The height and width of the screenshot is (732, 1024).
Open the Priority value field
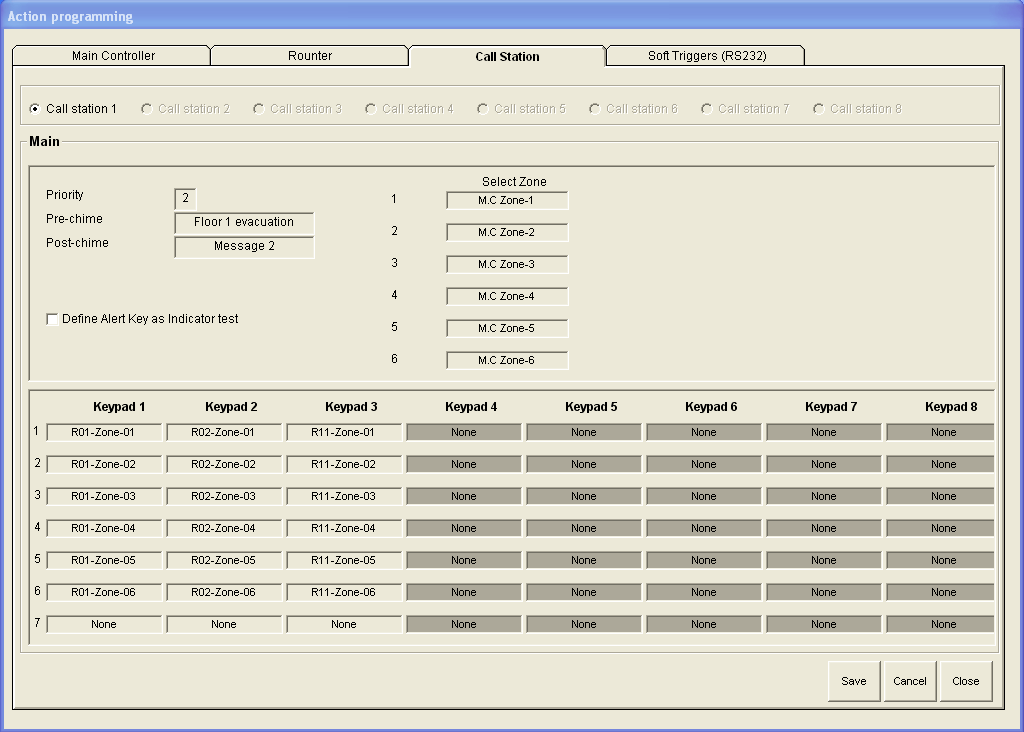tap(185, 198)
